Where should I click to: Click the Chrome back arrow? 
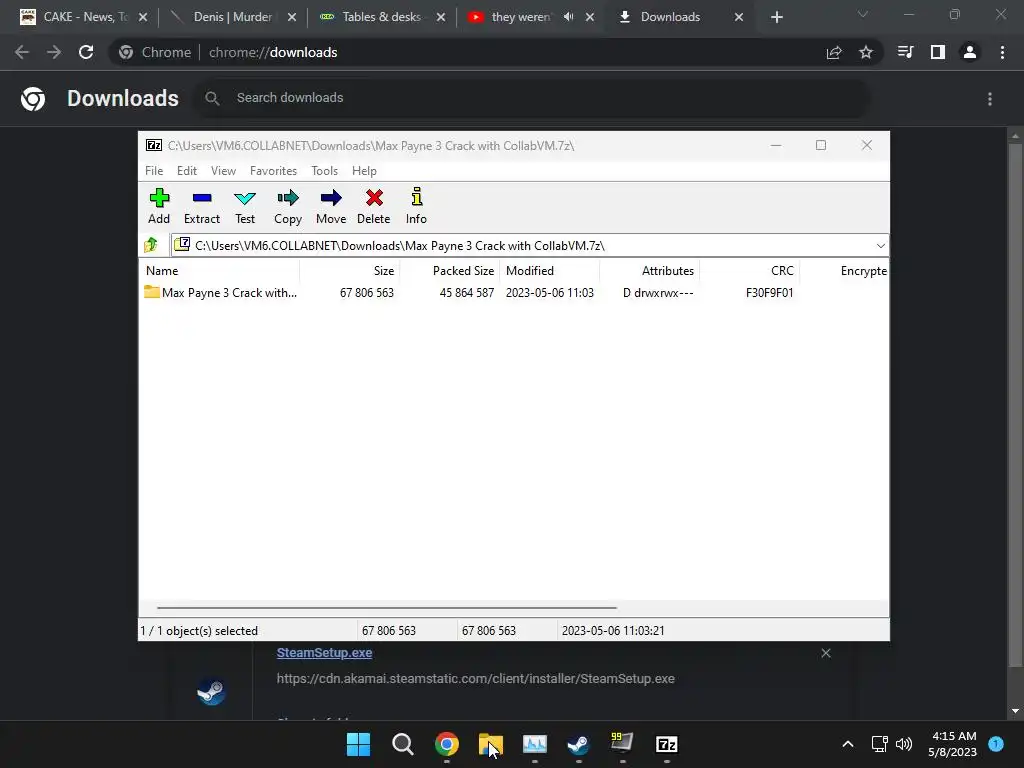22,52
